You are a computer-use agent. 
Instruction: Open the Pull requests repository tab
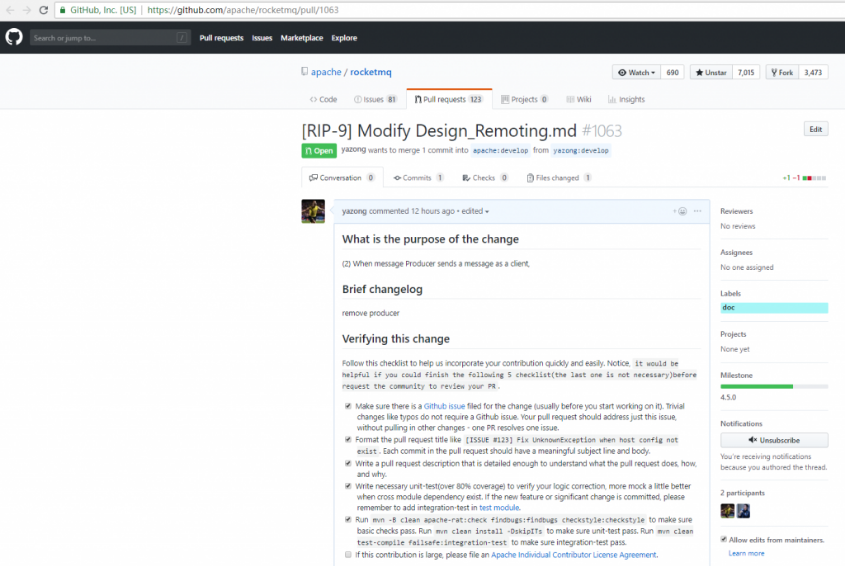tap(448, 99)
